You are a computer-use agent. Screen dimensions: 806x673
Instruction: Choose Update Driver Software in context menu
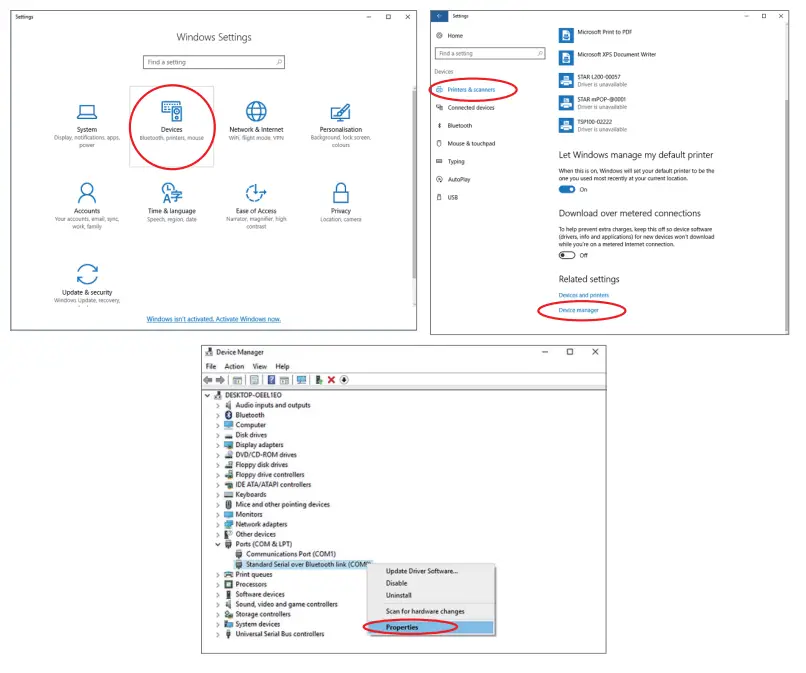[x=431, y=571]
